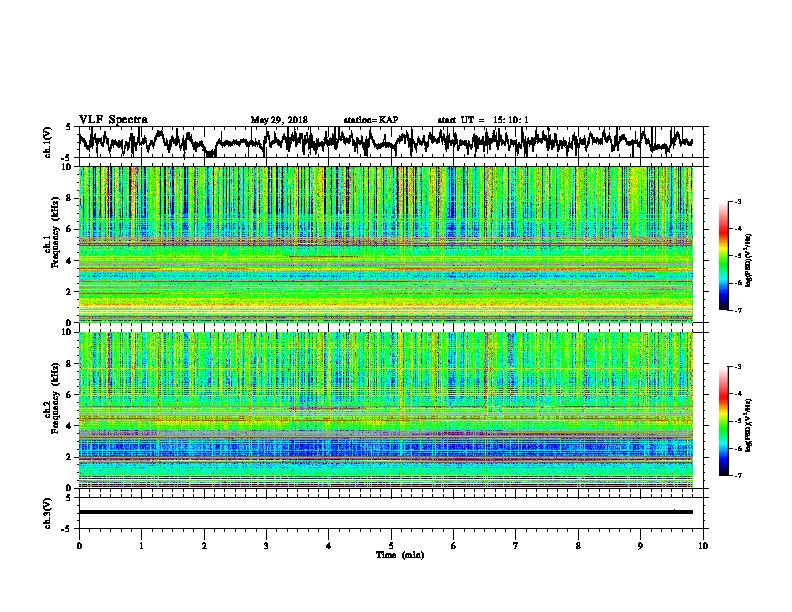Screen dimensions: 792x612
Task: Click the log(PSD) label beside ch.2 colorbar
Action: 748,425
